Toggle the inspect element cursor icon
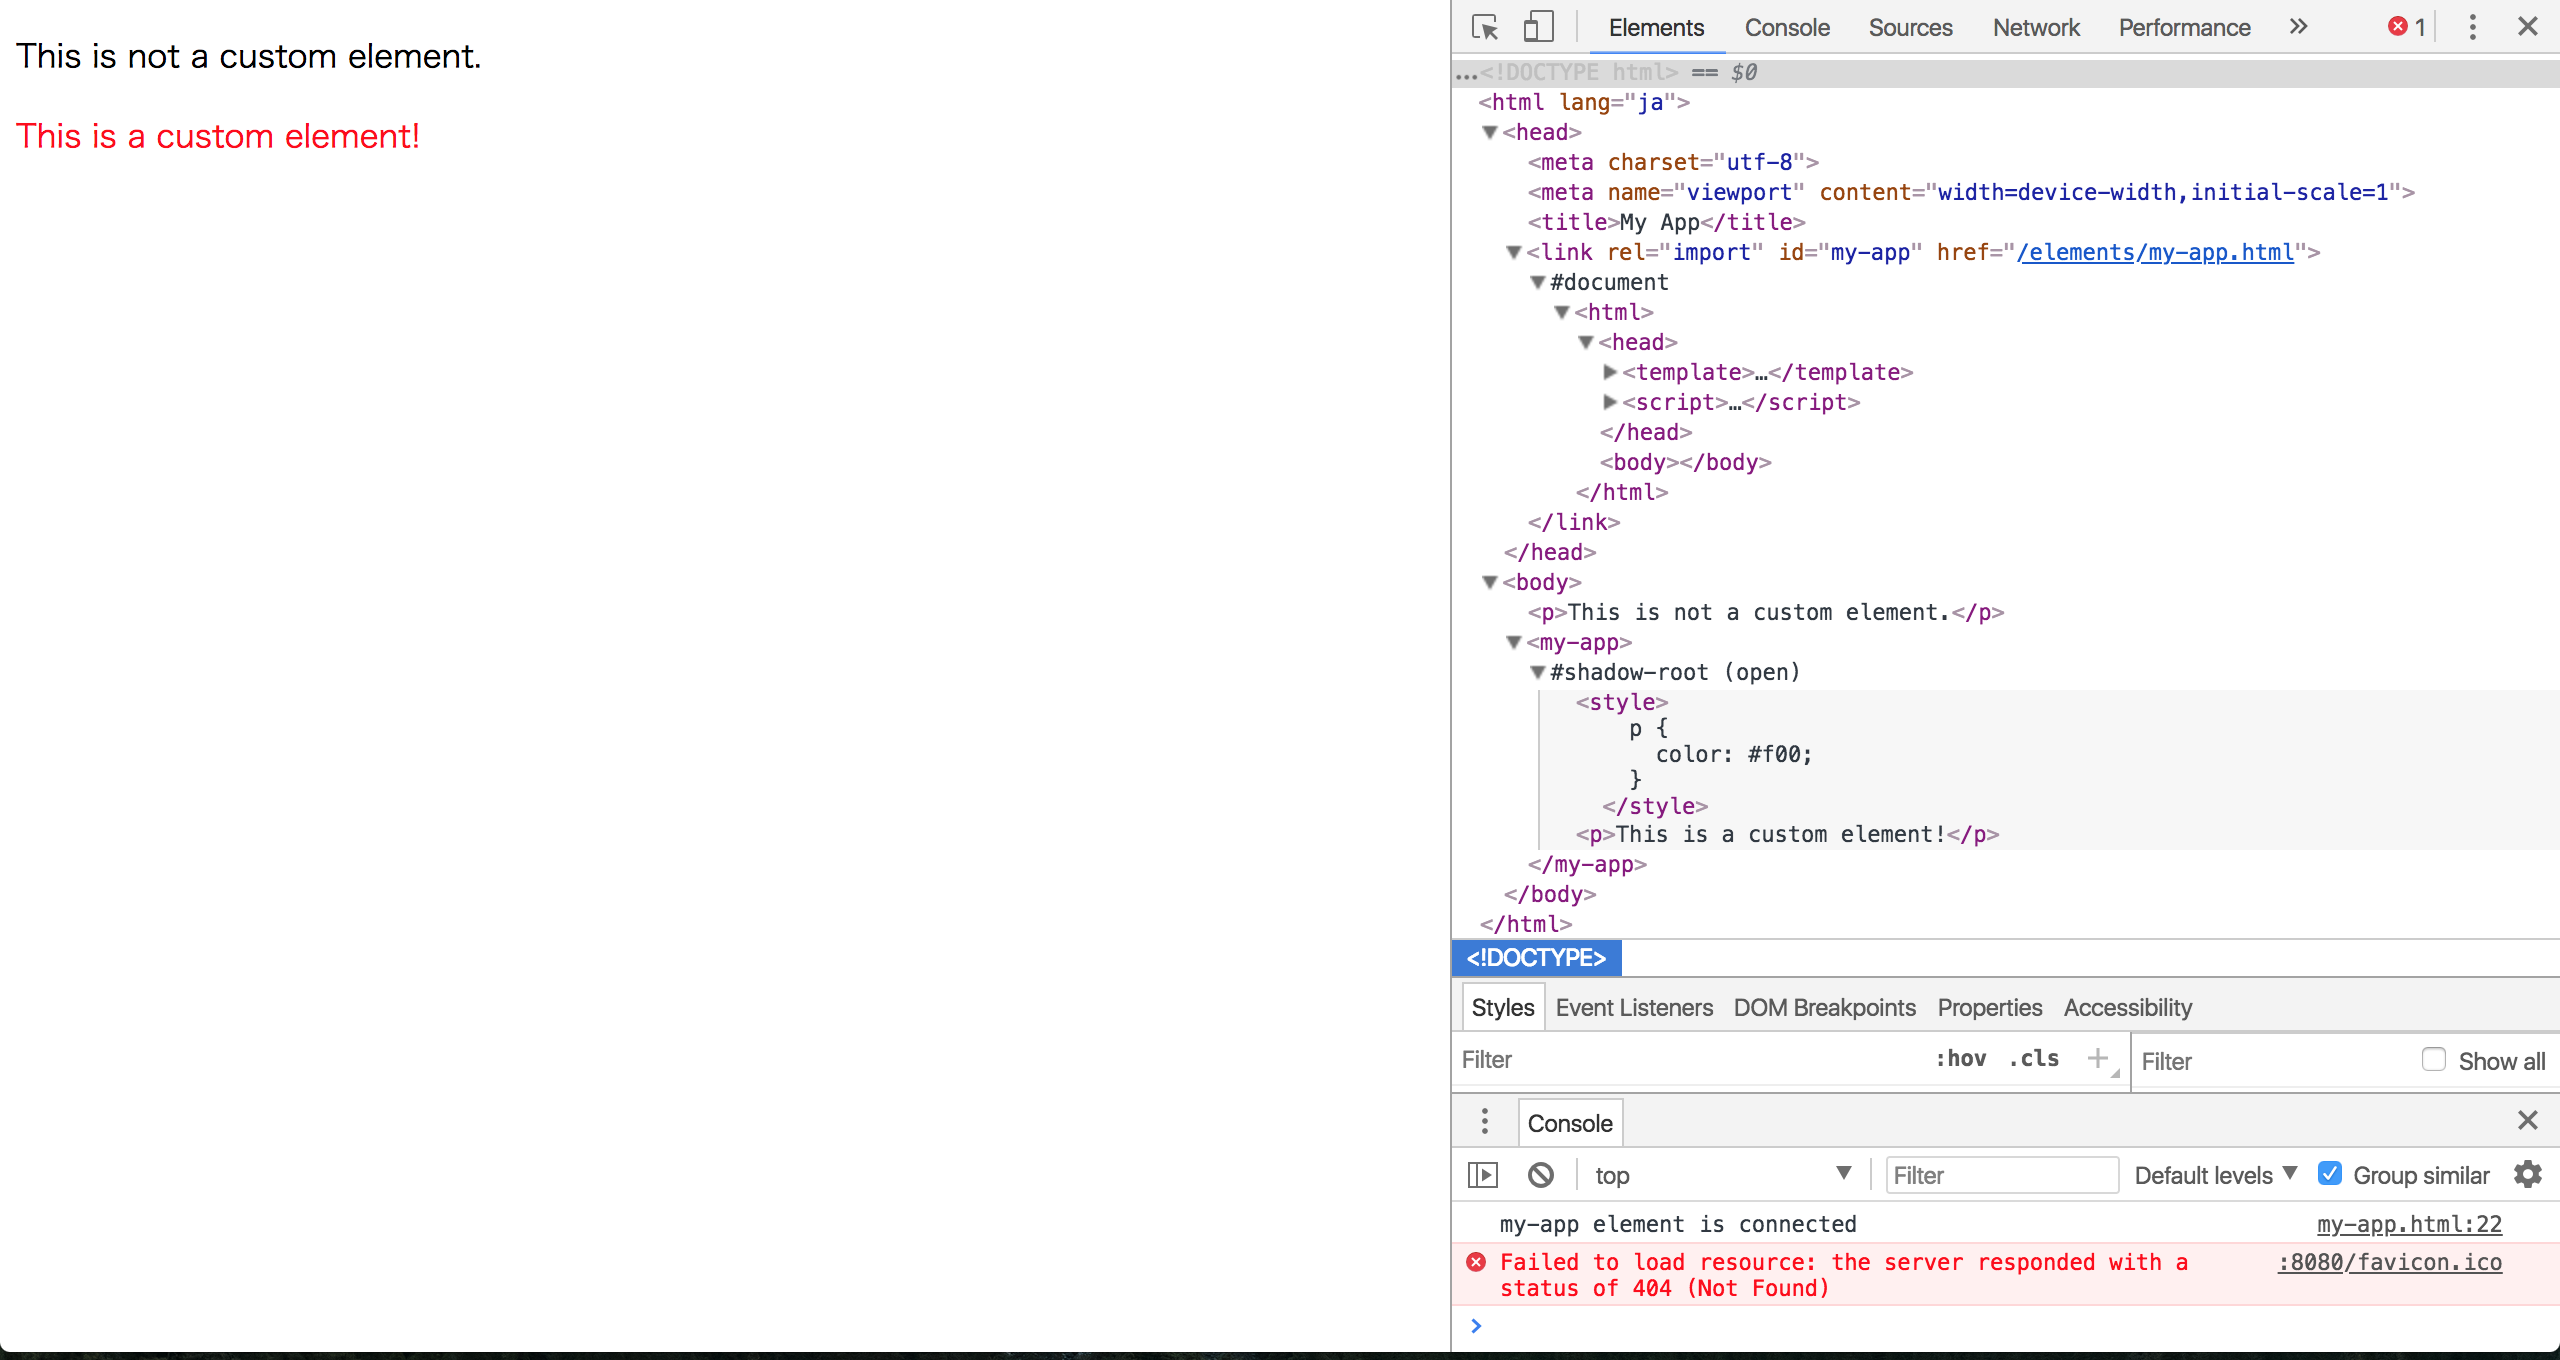The image size is (2560, 1360). [1485, 27]
